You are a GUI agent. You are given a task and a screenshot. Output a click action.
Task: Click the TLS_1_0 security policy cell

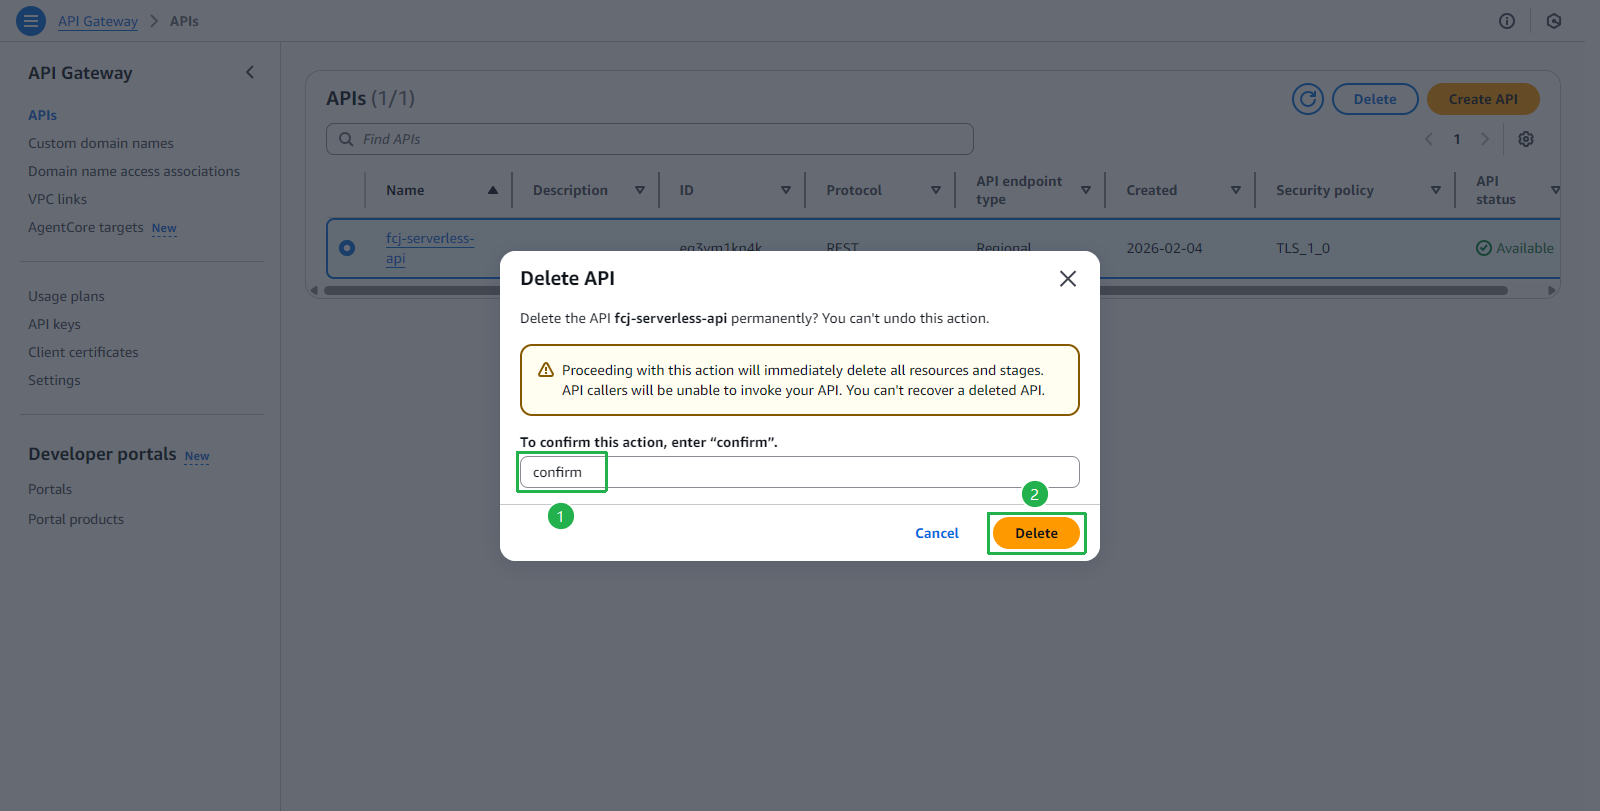coord(1303,248)
